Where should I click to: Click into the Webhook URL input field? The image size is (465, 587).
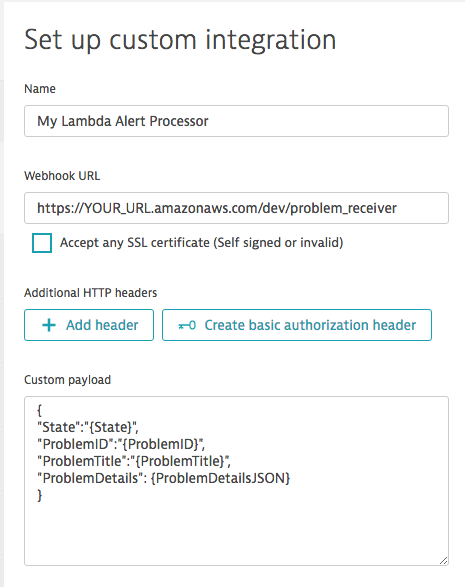point(236,208)
